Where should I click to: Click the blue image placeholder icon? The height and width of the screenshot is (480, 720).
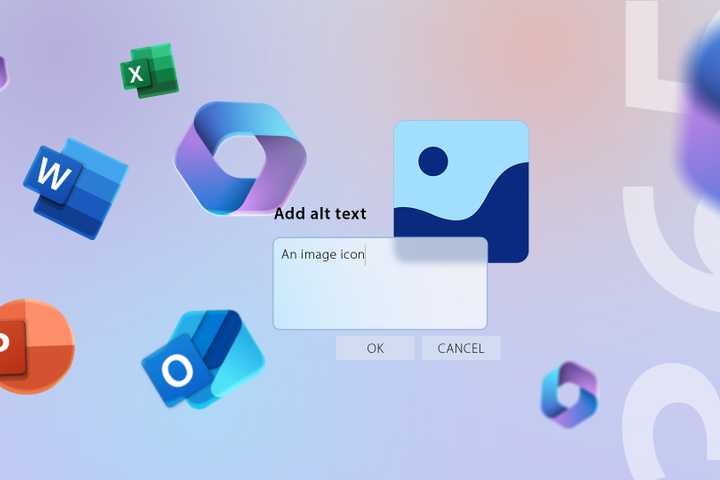pos(461,190)
